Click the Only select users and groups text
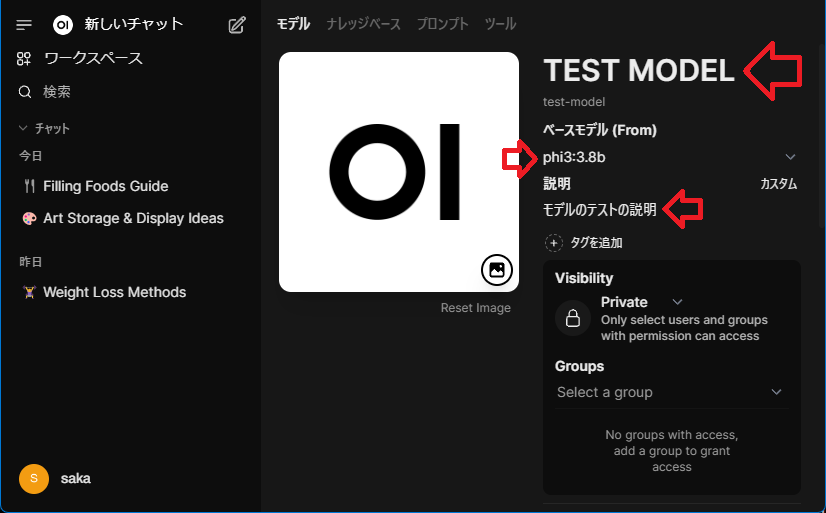The height and width of the screenshot is (513, 826). (x=684, y=328)
